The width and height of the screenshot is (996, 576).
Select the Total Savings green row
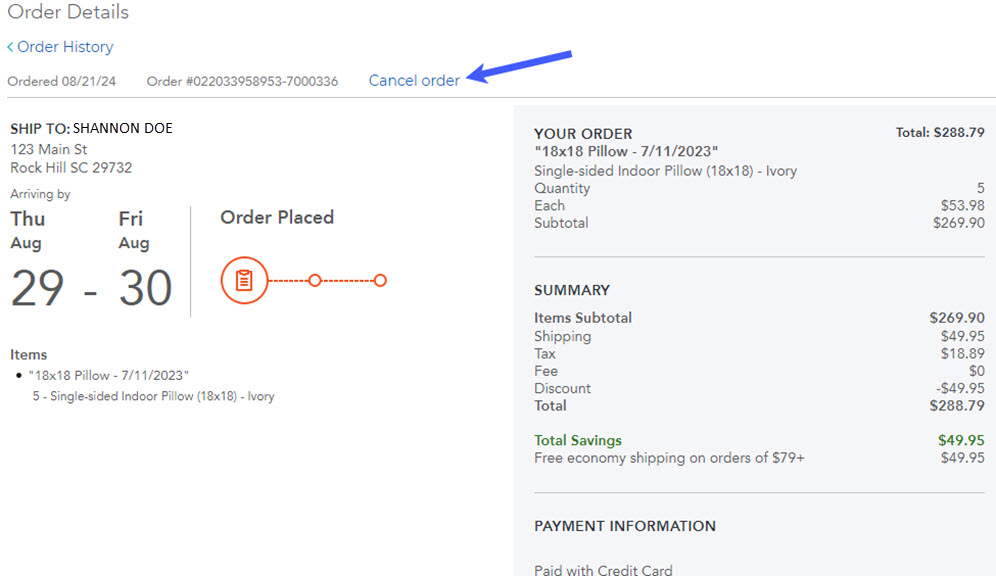(578, 440)
